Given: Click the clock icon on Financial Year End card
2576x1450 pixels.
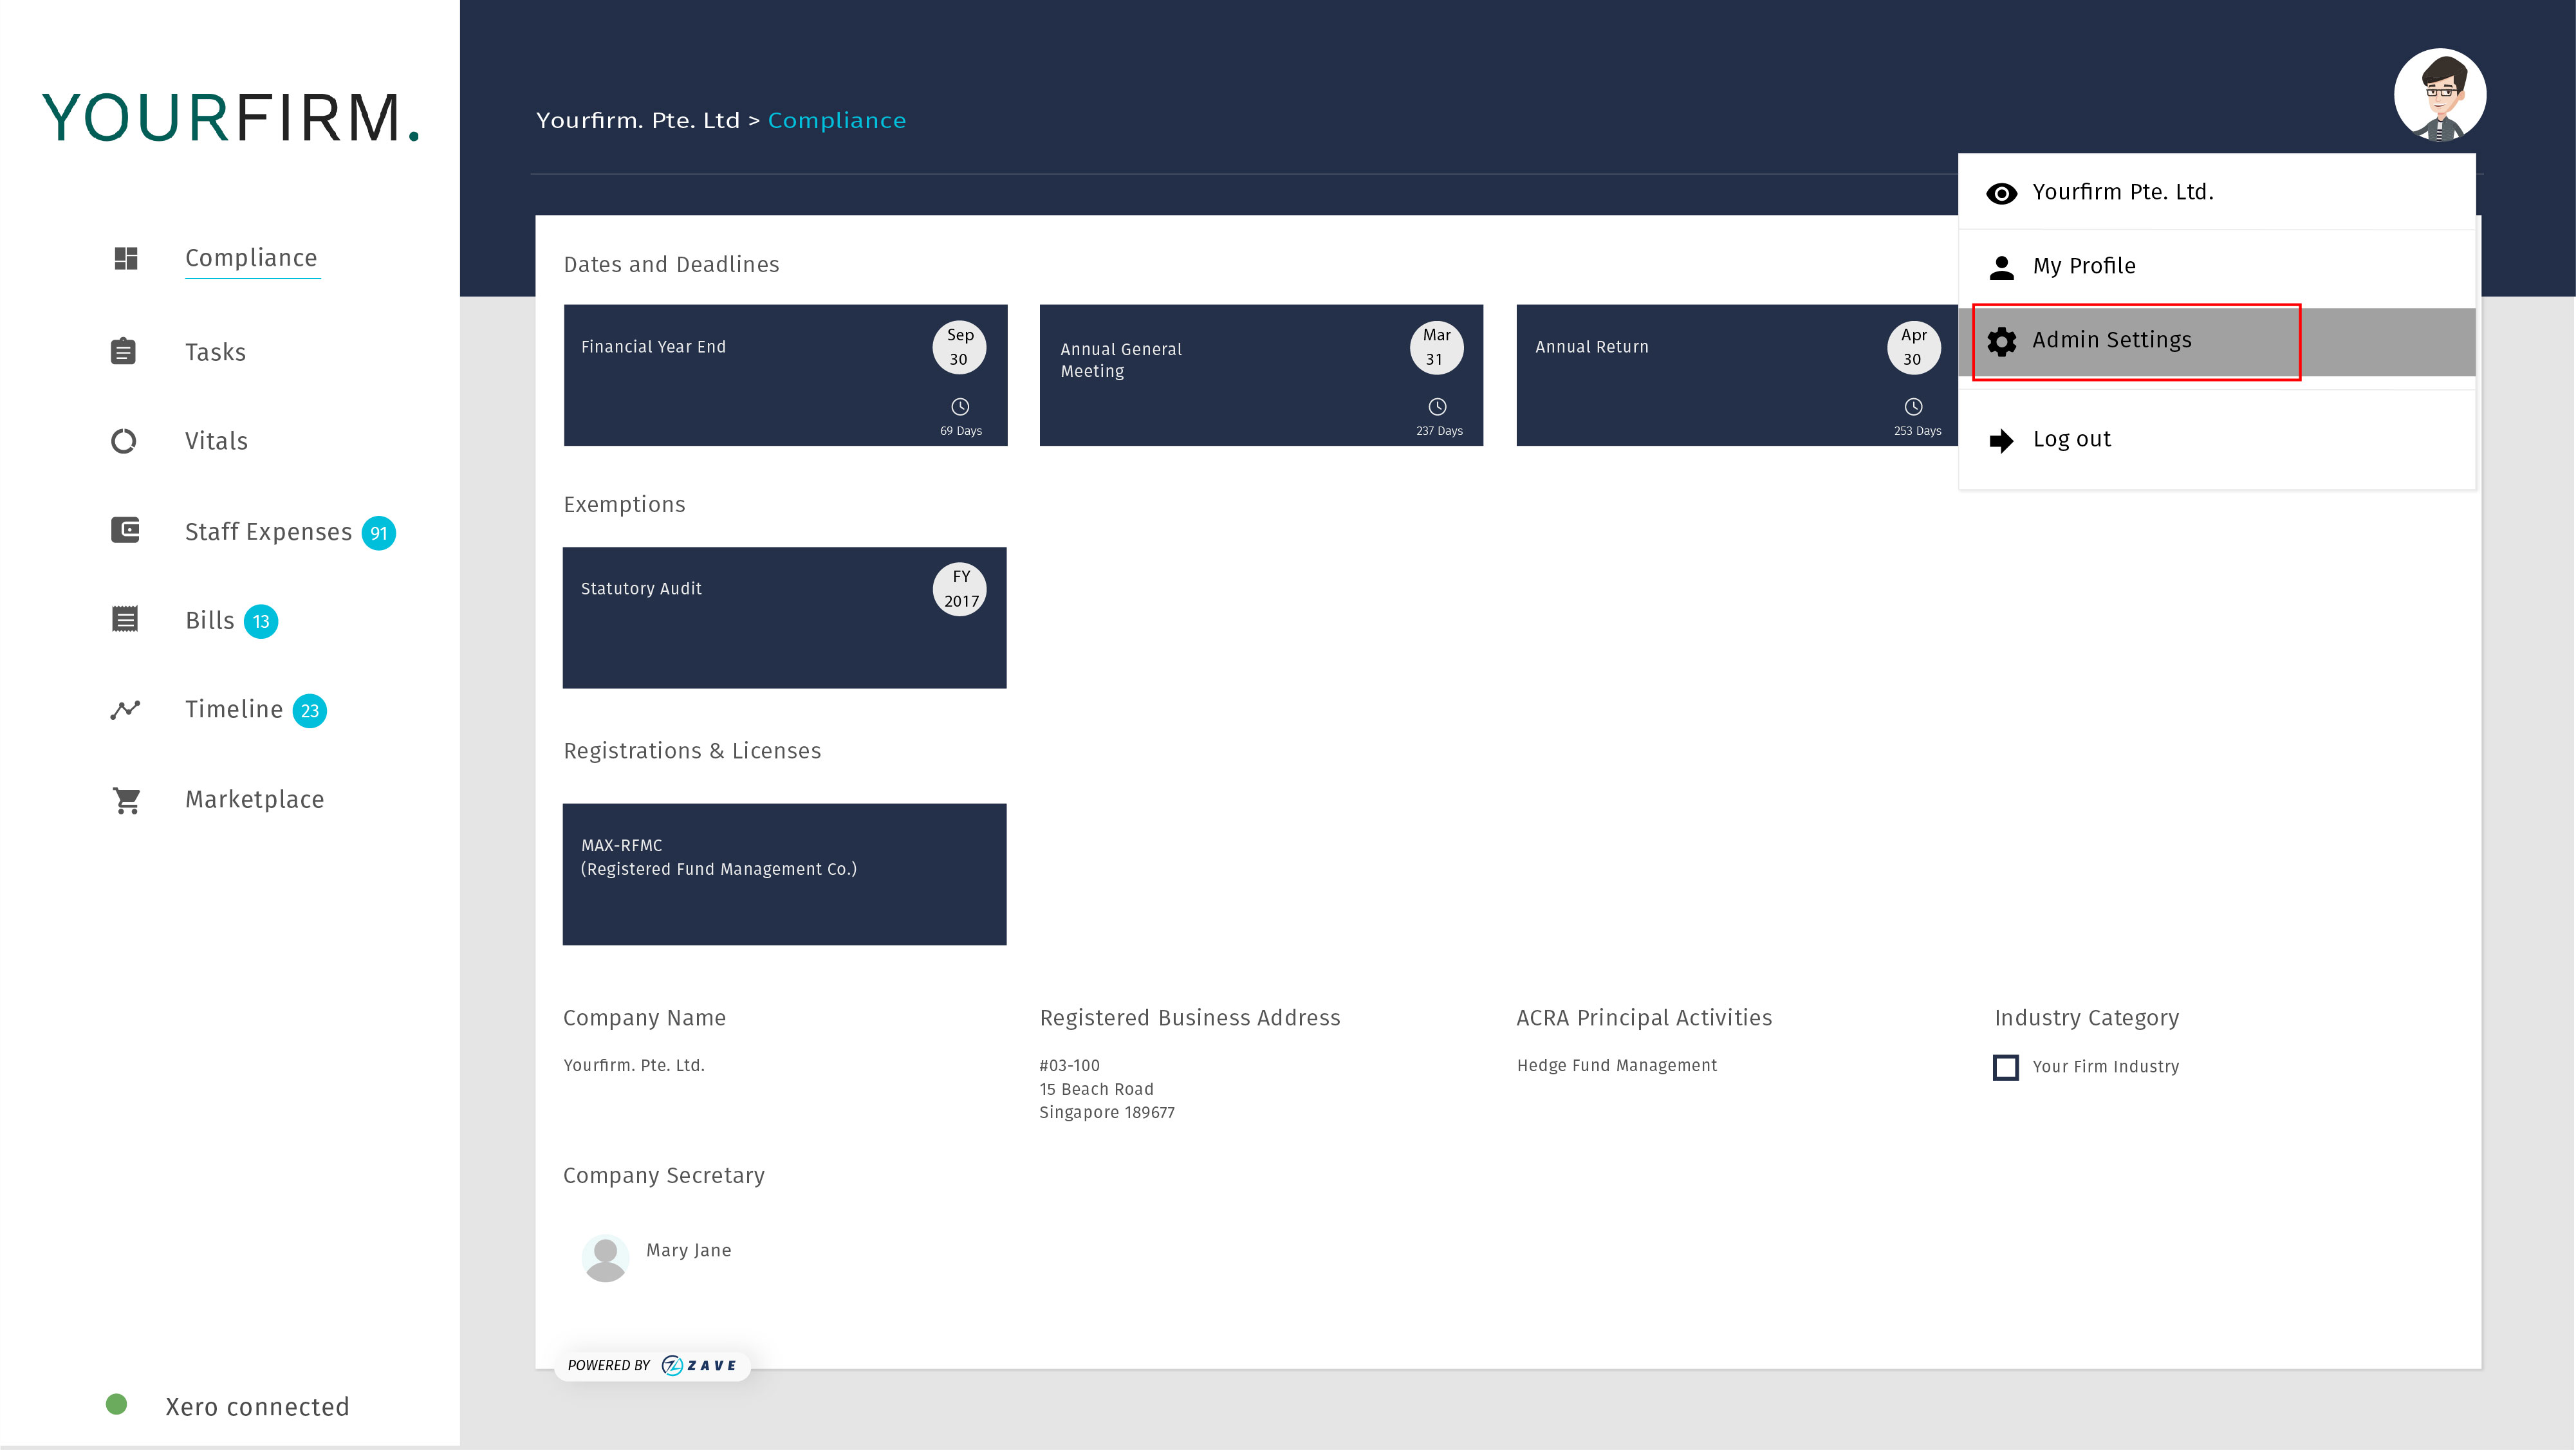Looking at the screenshot, I should click(x=960, y=406).
